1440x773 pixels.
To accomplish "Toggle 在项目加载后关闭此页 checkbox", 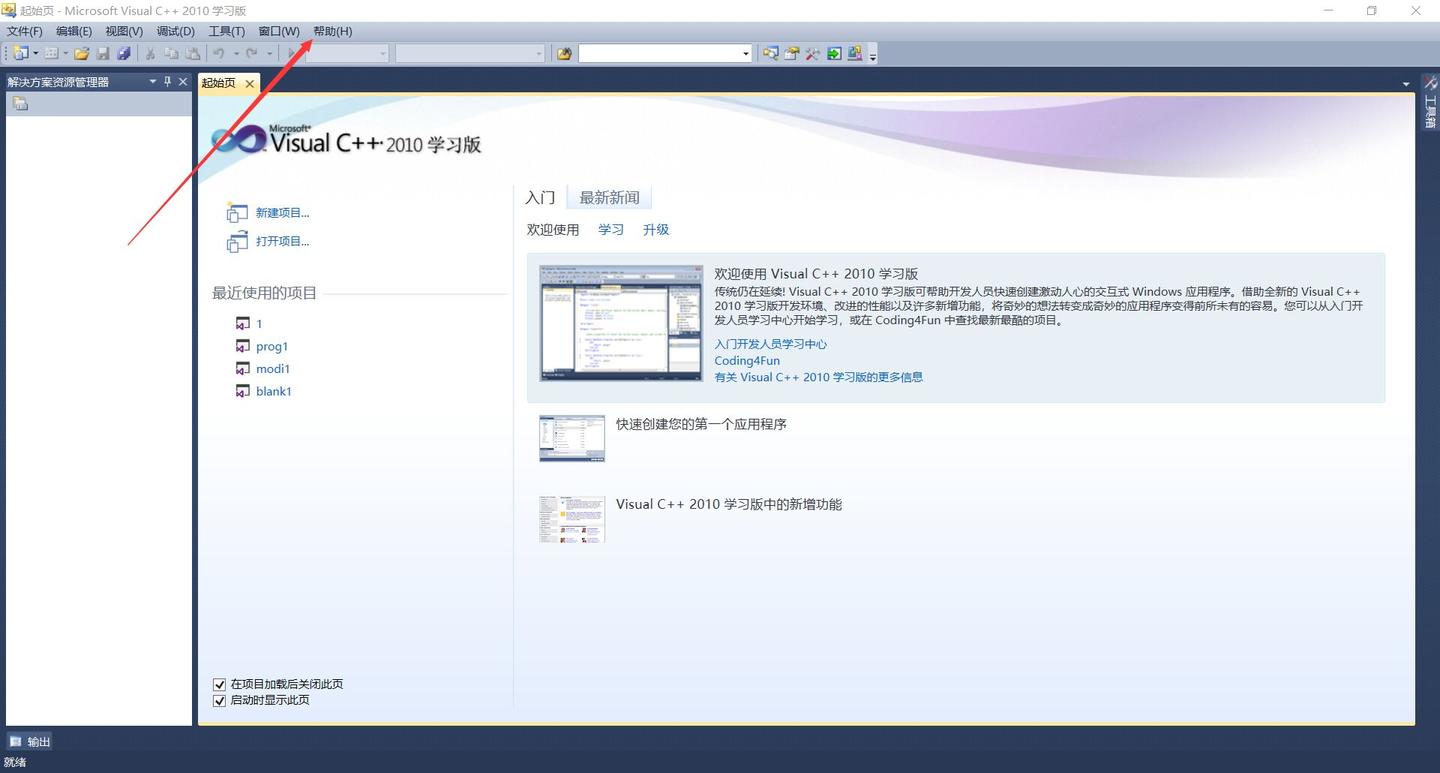I will click(x=220, y=684).
